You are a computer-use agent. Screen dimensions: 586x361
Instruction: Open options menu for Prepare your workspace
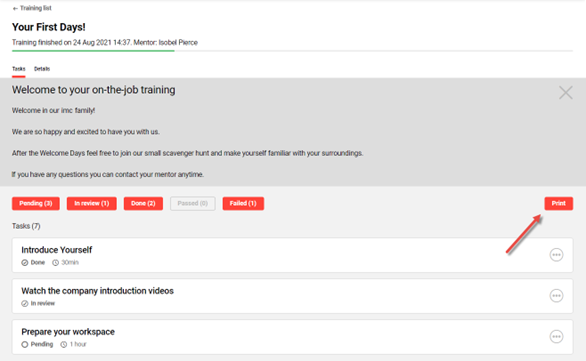[x=556, y=336]
